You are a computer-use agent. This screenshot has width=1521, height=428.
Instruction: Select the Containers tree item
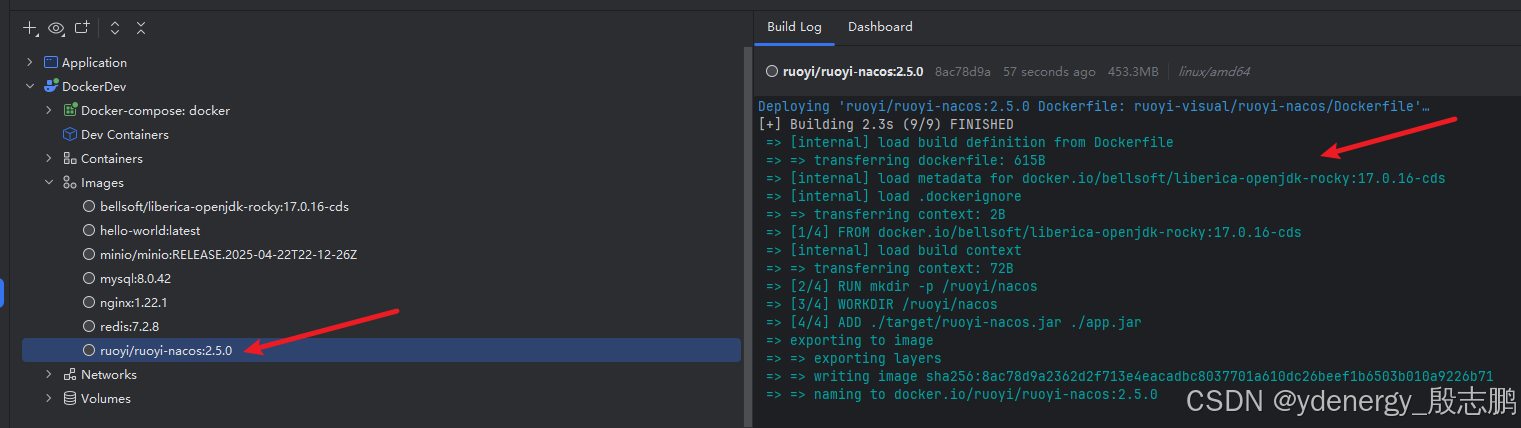tap(112, 158)
